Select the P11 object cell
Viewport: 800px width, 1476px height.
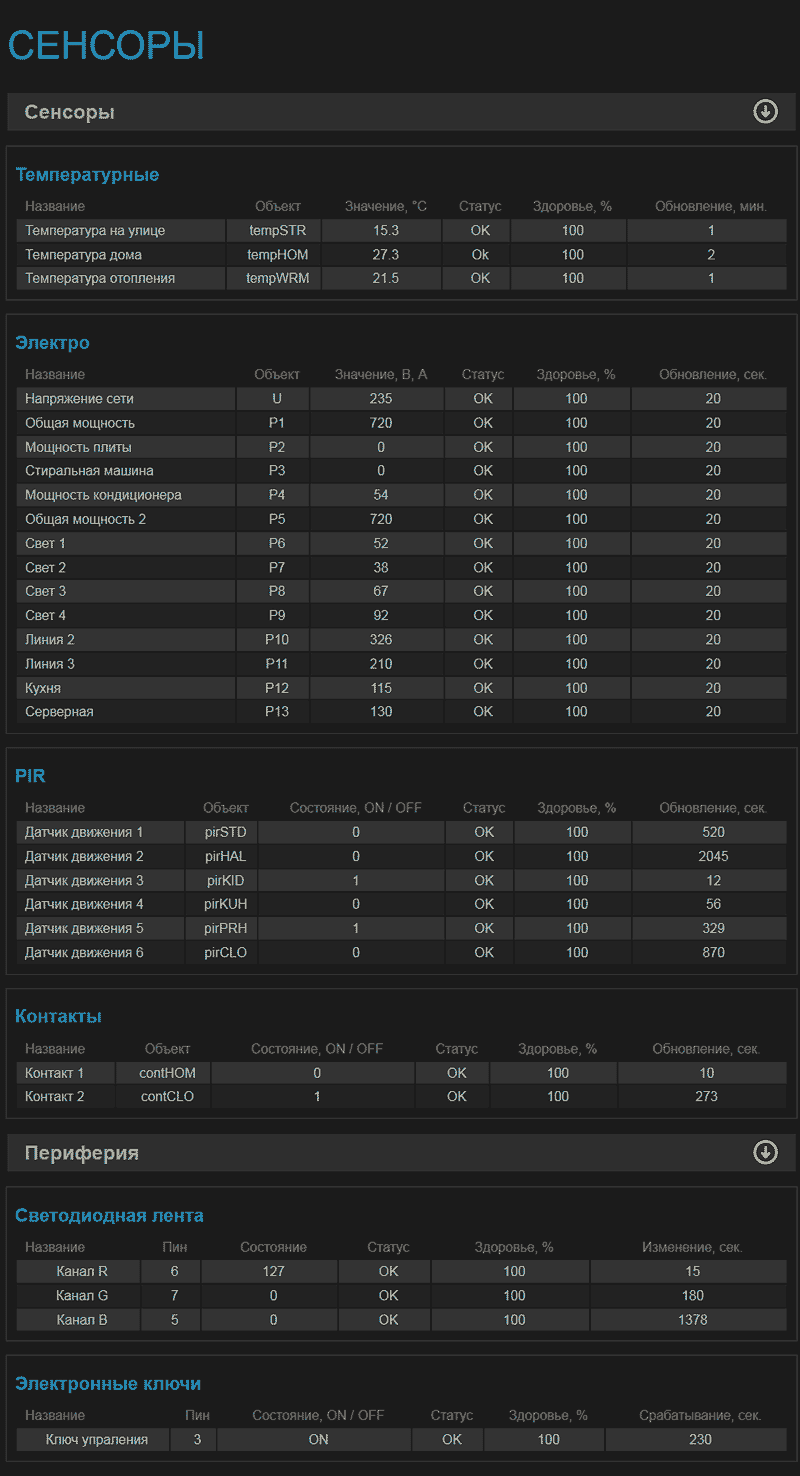click(277, 663)
